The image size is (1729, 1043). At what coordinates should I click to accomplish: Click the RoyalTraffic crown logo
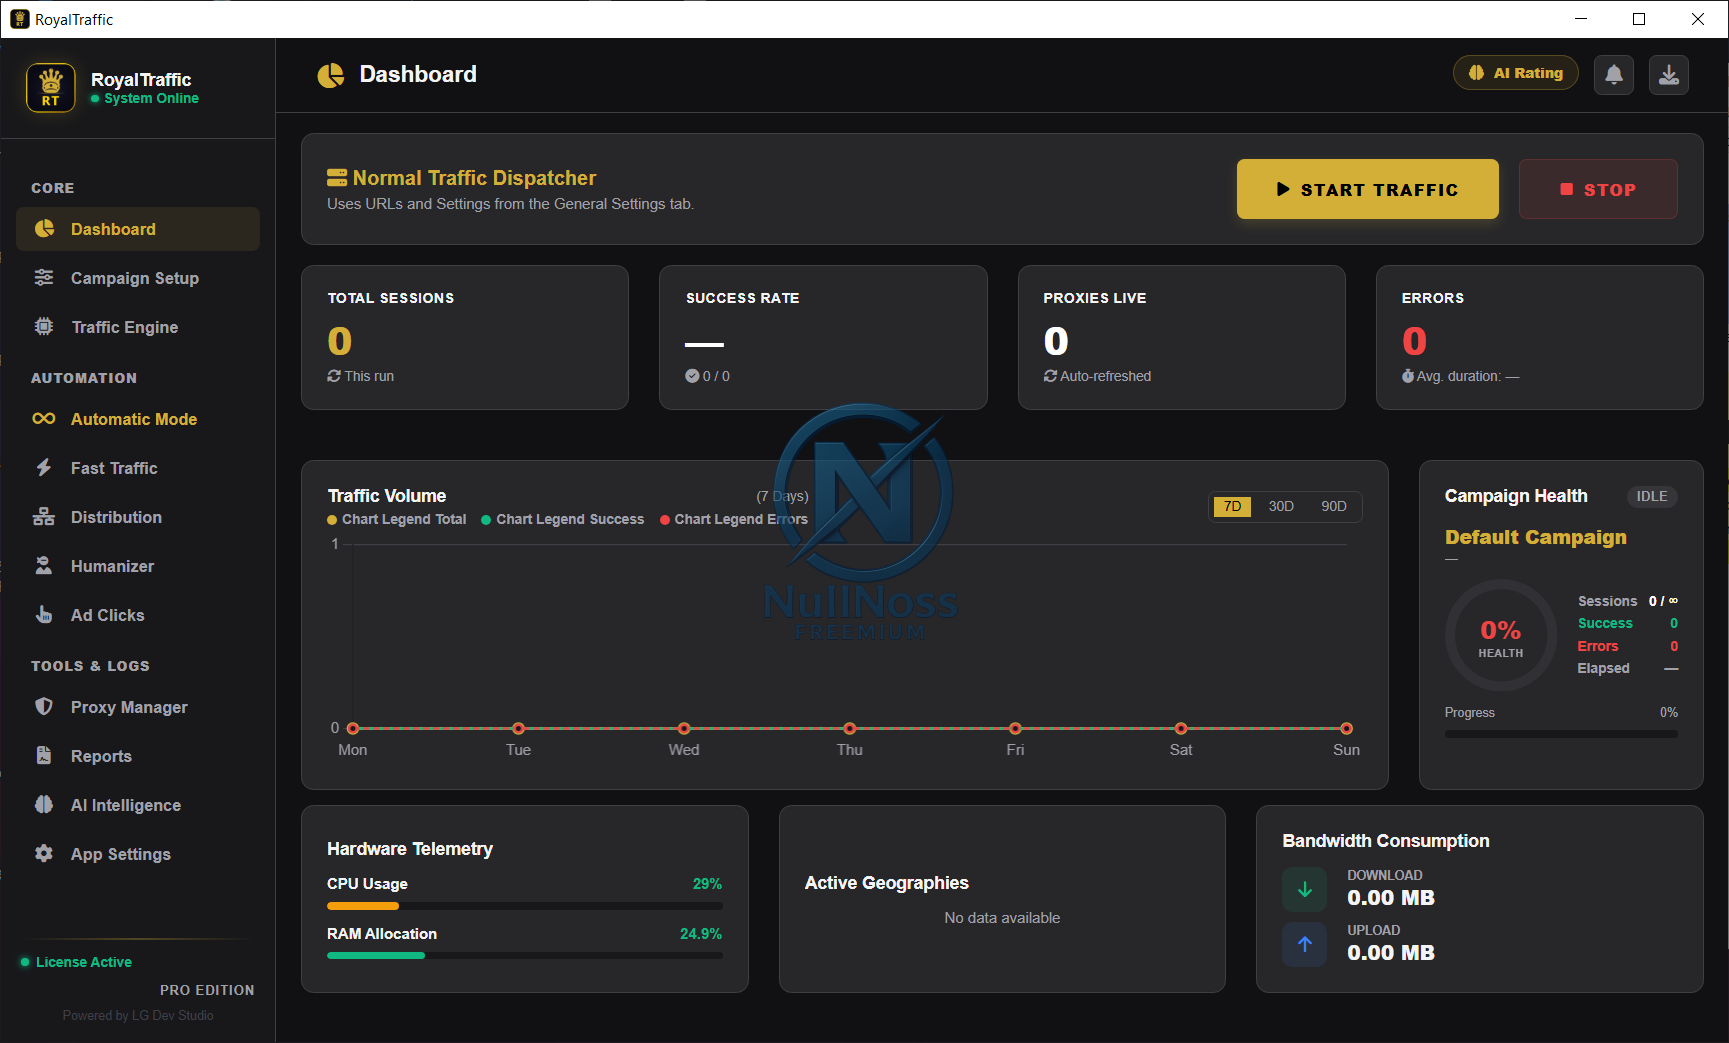(51, 88)
